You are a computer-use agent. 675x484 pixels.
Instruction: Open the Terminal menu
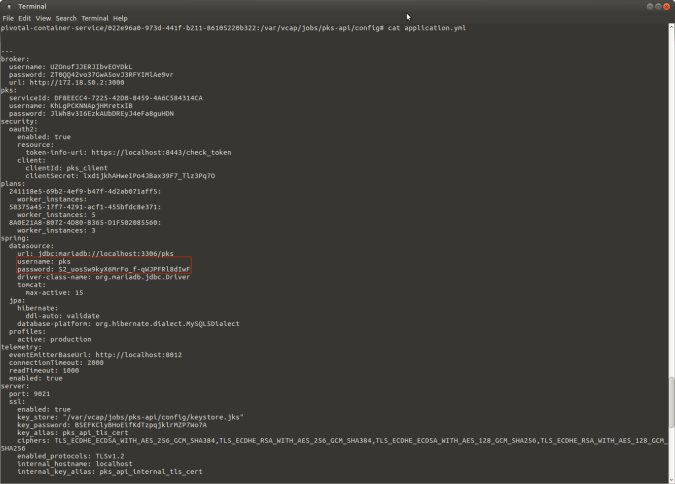95,18
